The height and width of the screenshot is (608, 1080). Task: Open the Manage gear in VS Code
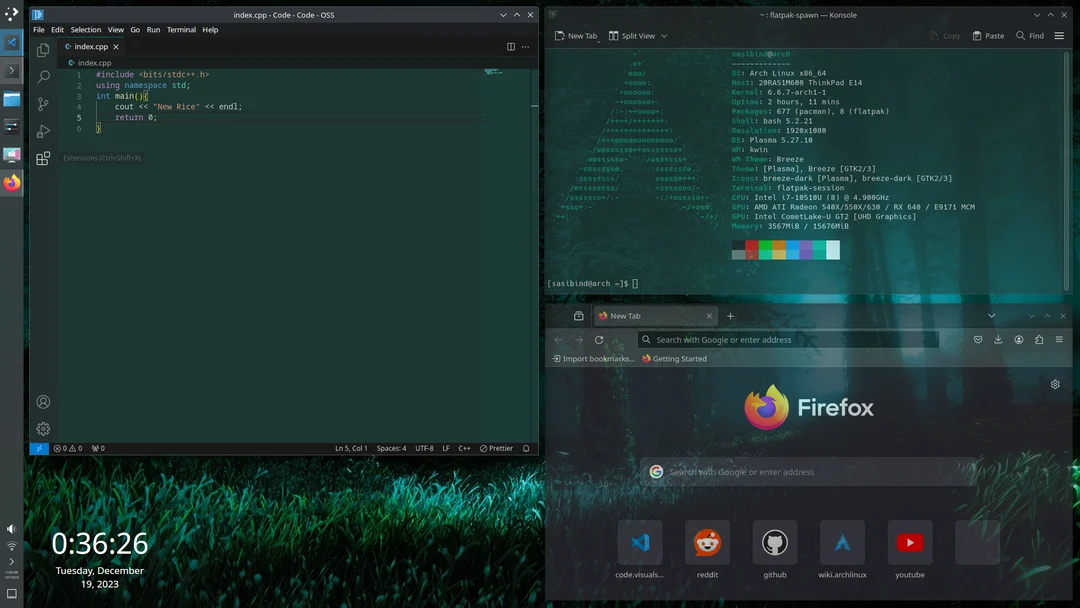pyautogui.click(x=43, y=428)
